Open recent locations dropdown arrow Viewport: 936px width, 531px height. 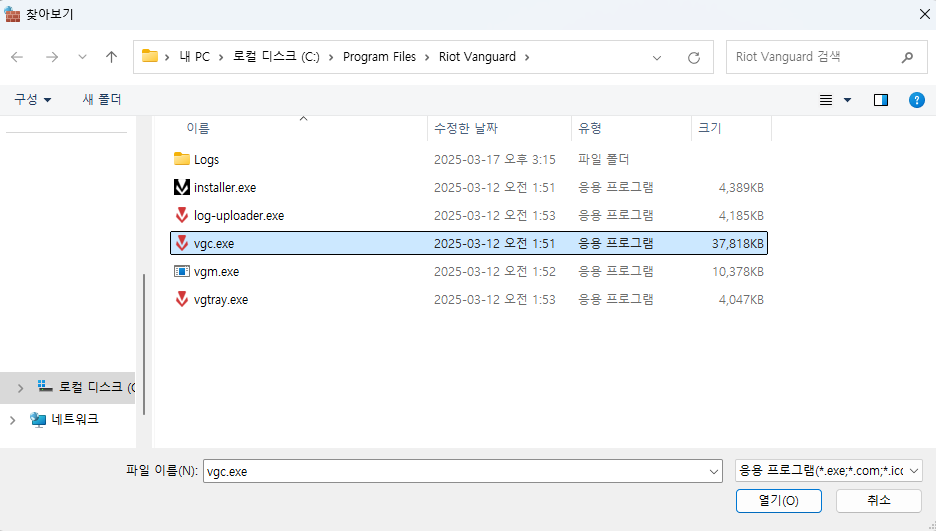click(x=82, y=57)
